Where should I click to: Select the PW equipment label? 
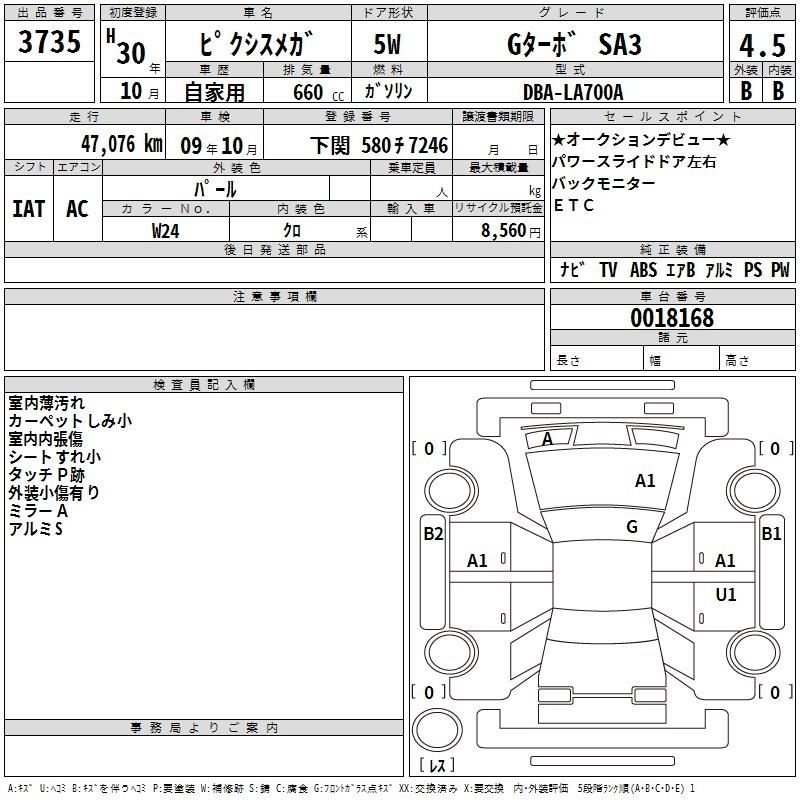(780, 270)
